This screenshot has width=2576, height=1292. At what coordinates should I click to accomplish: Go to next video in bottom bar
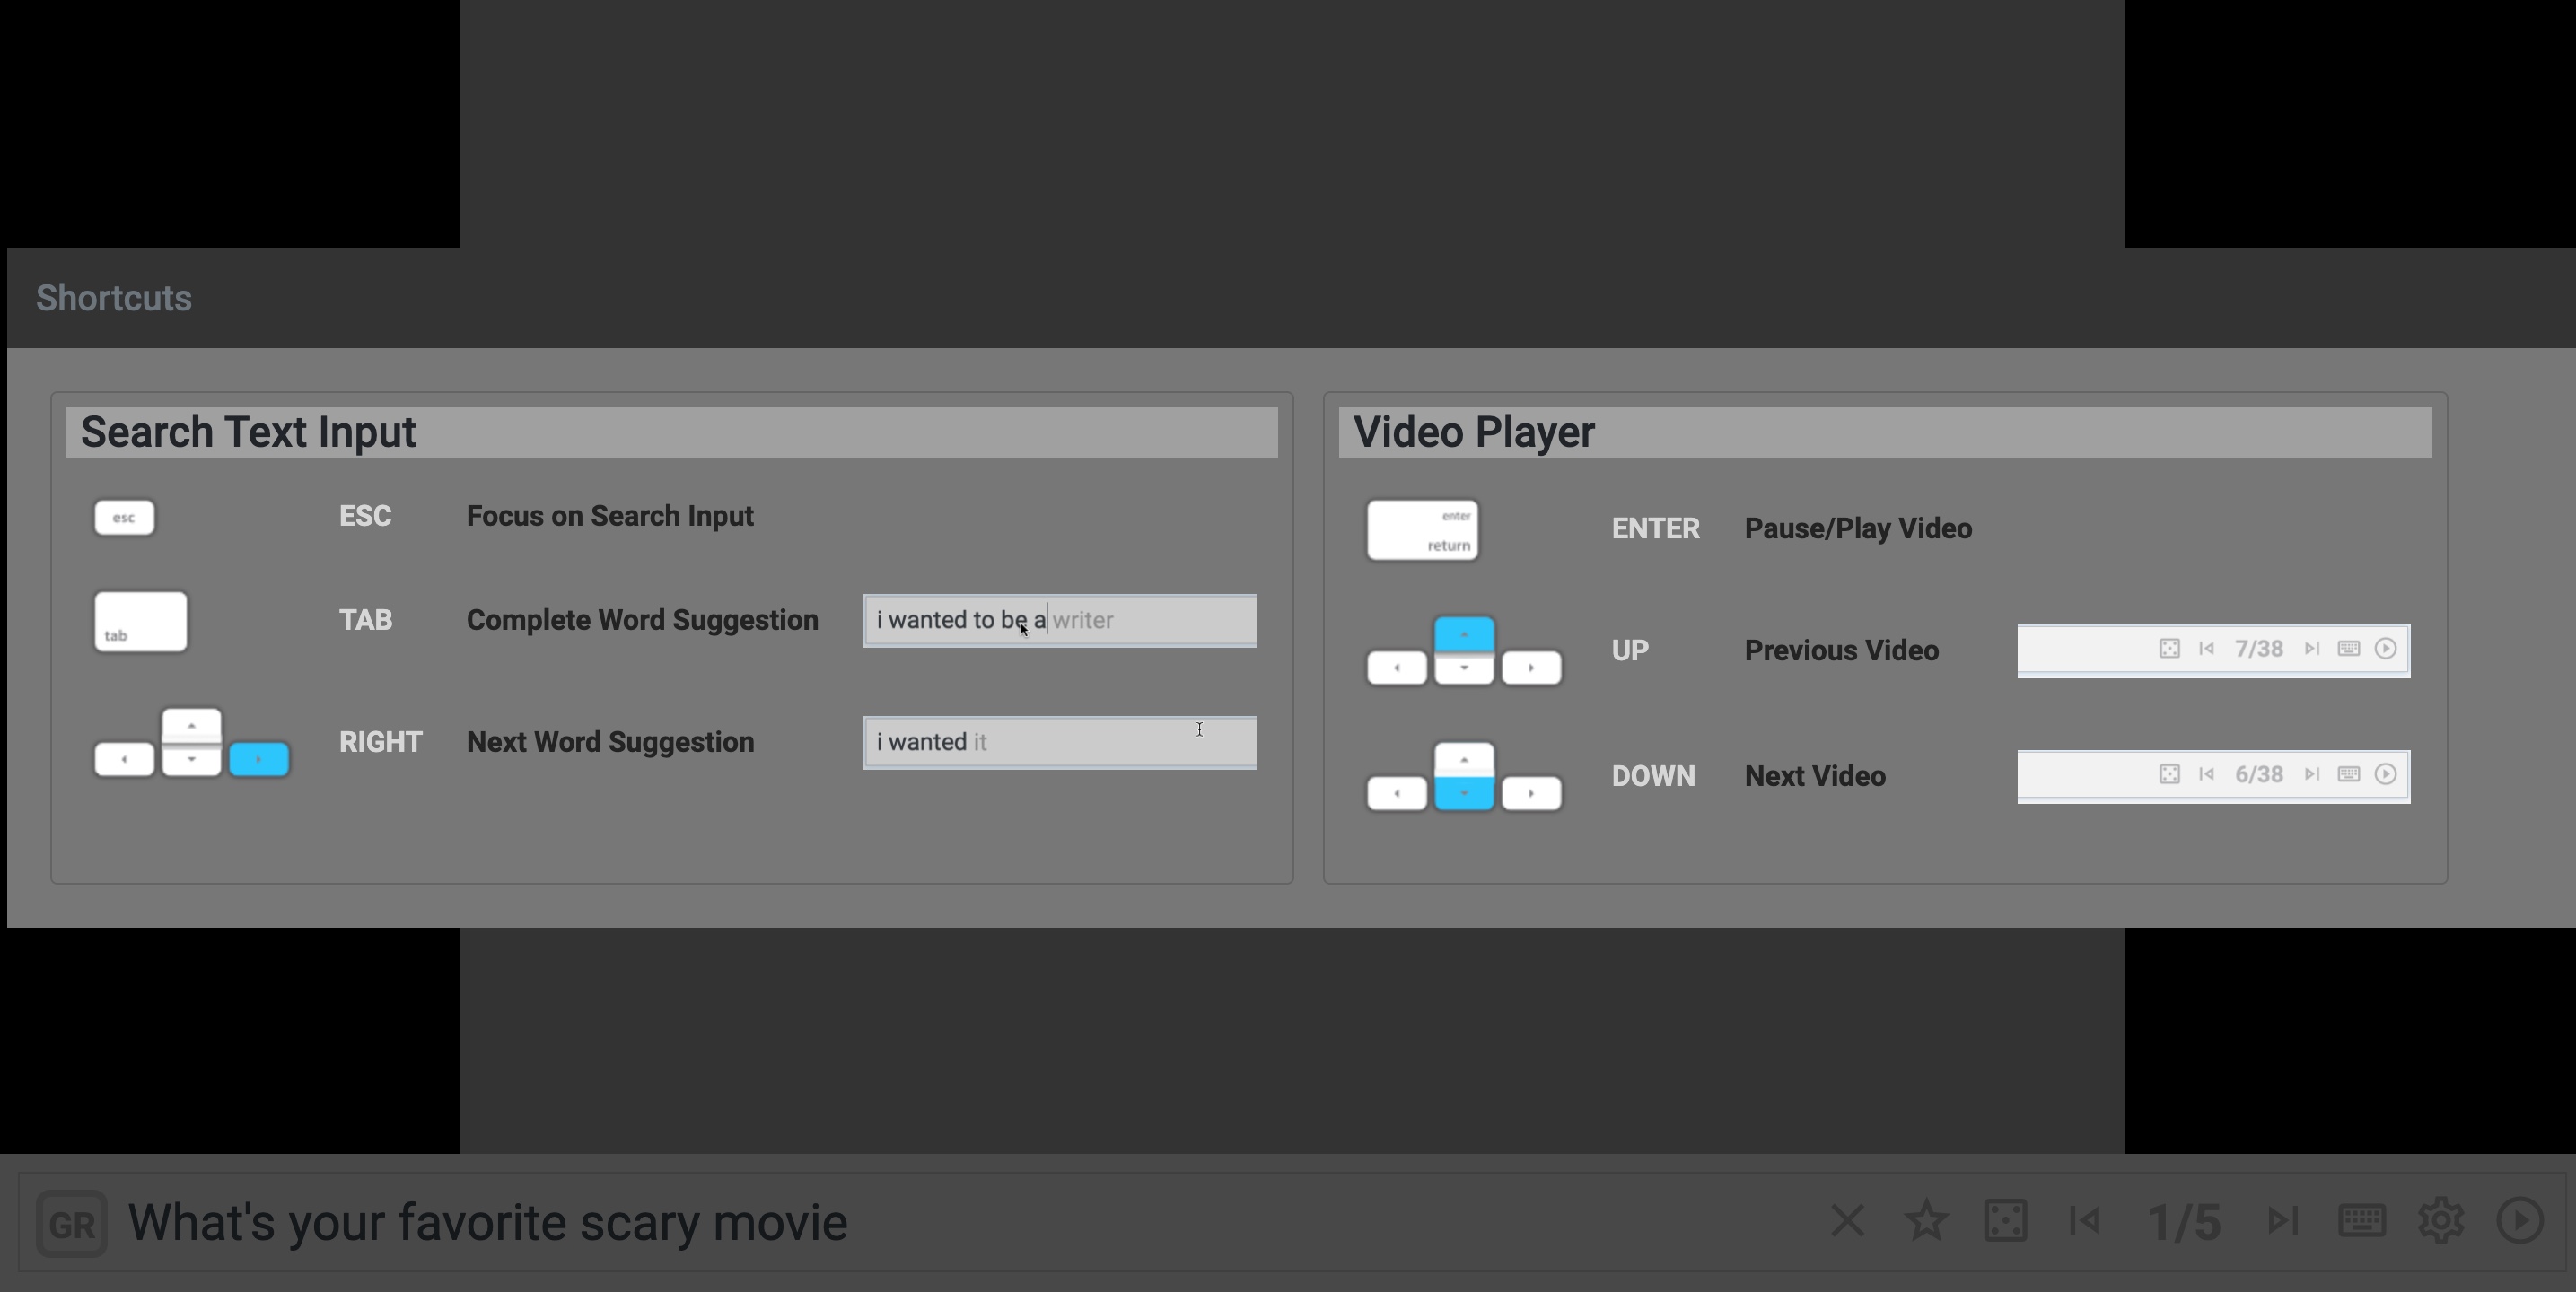(x=2282, y=1221)
